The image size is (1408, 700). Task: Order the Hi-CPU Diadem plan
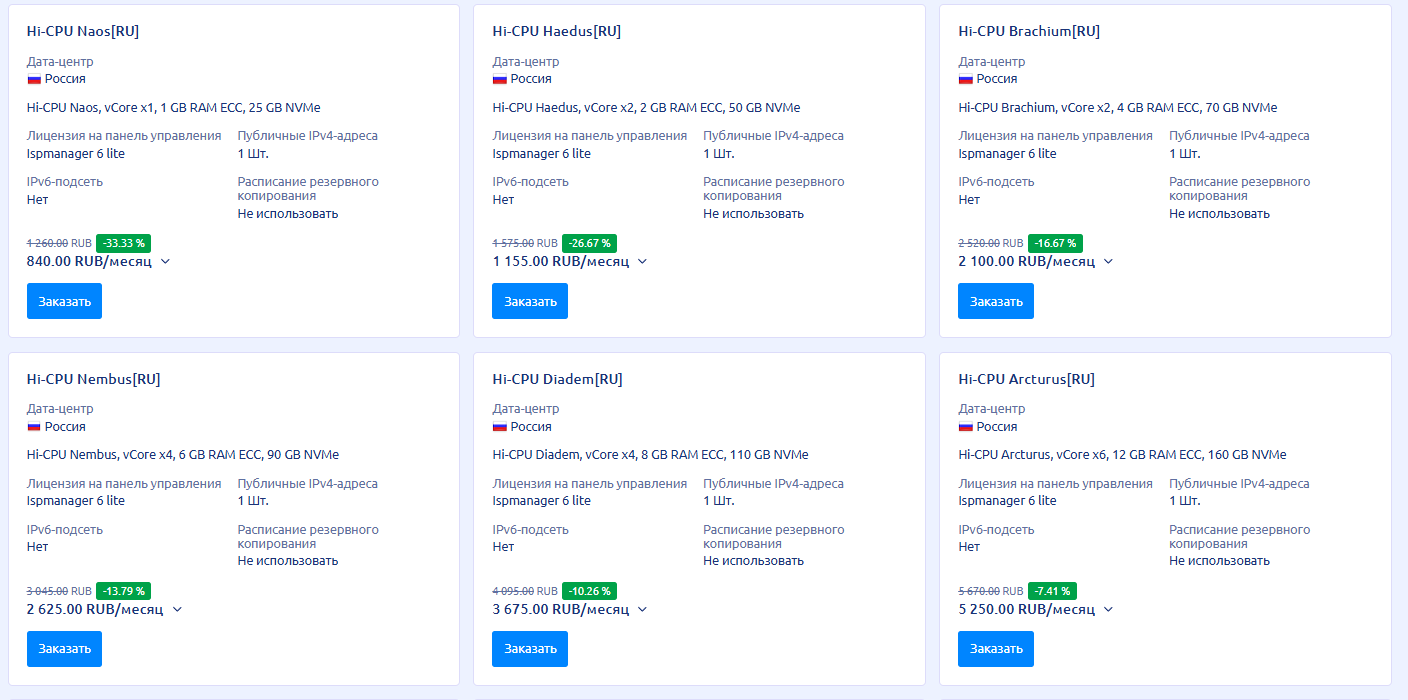pos(530,648)
